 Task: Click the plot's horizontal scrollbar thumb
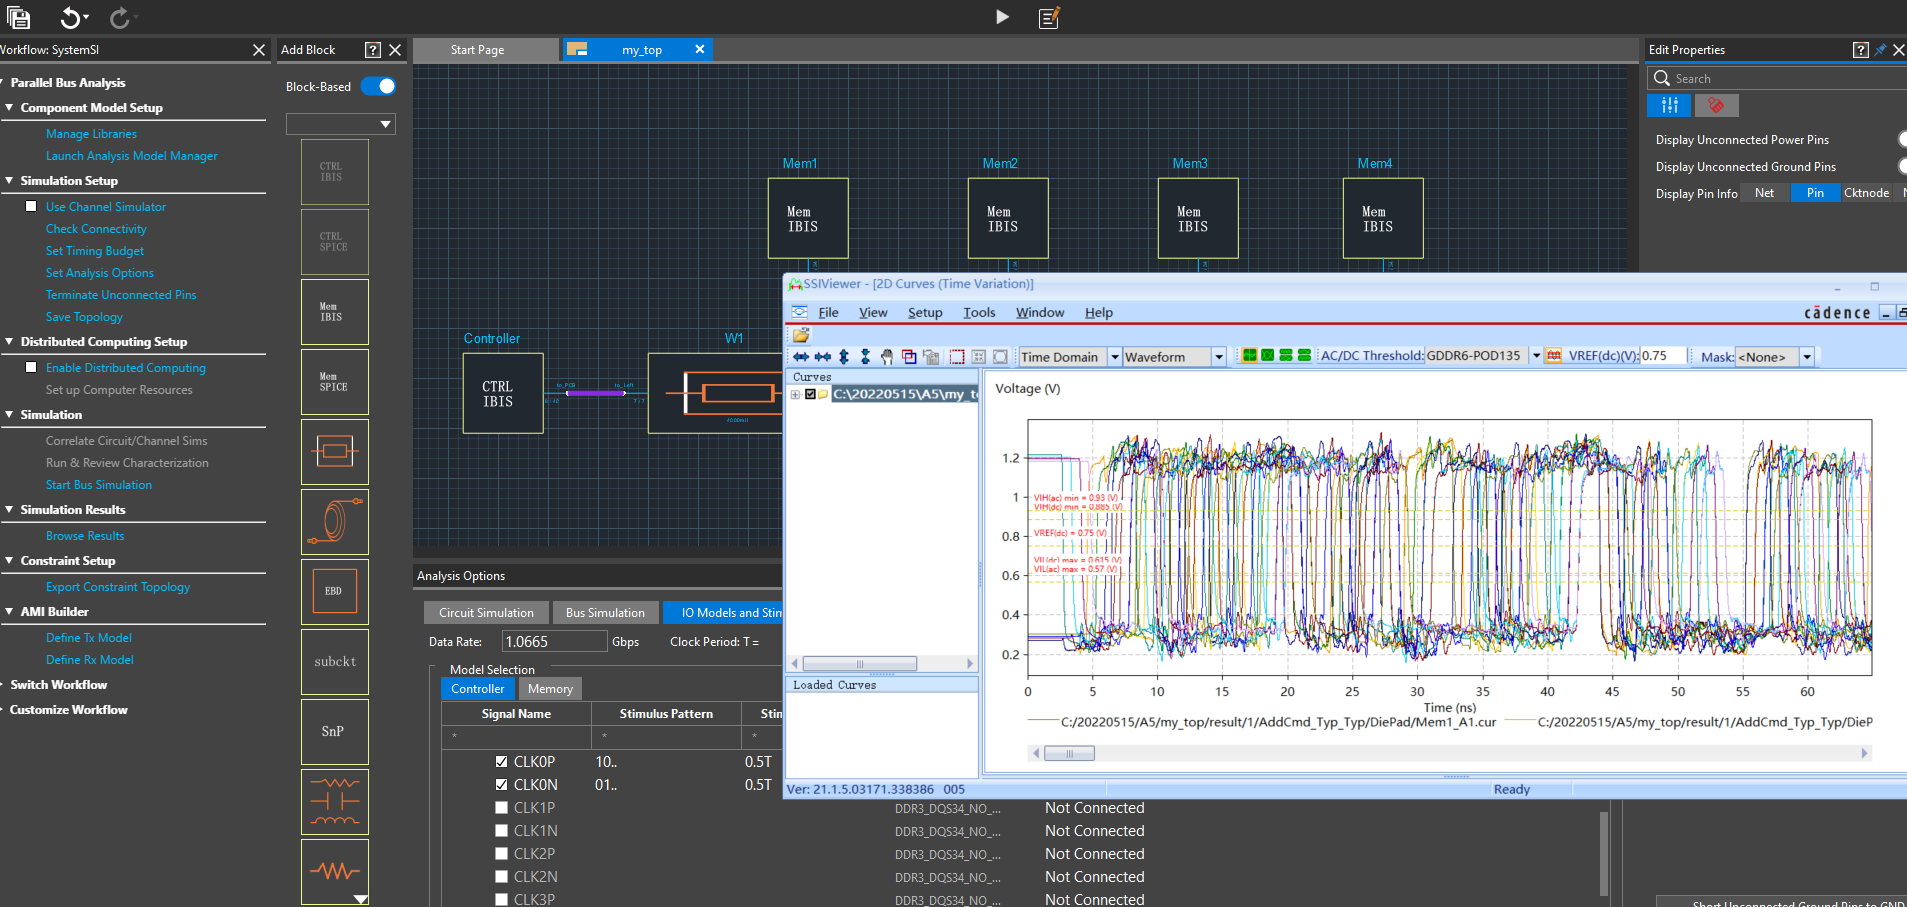[x=1069, y=753]
